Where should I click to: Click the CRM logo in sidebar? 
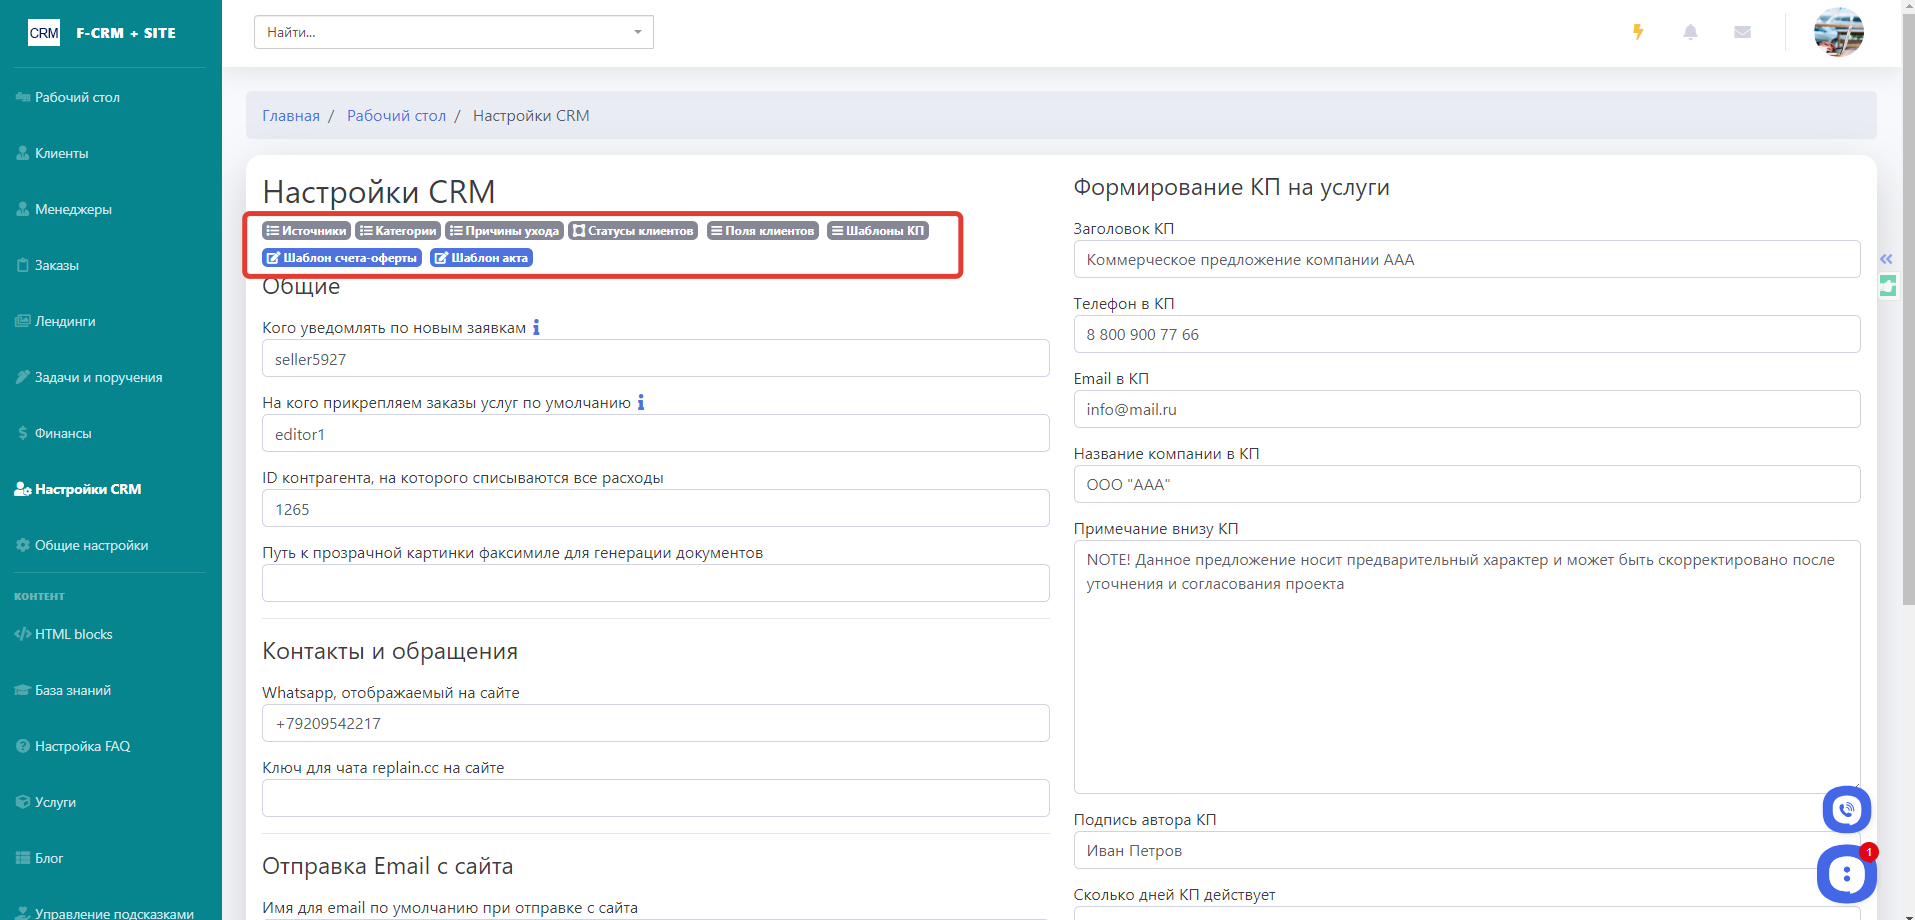click(44, 33)
